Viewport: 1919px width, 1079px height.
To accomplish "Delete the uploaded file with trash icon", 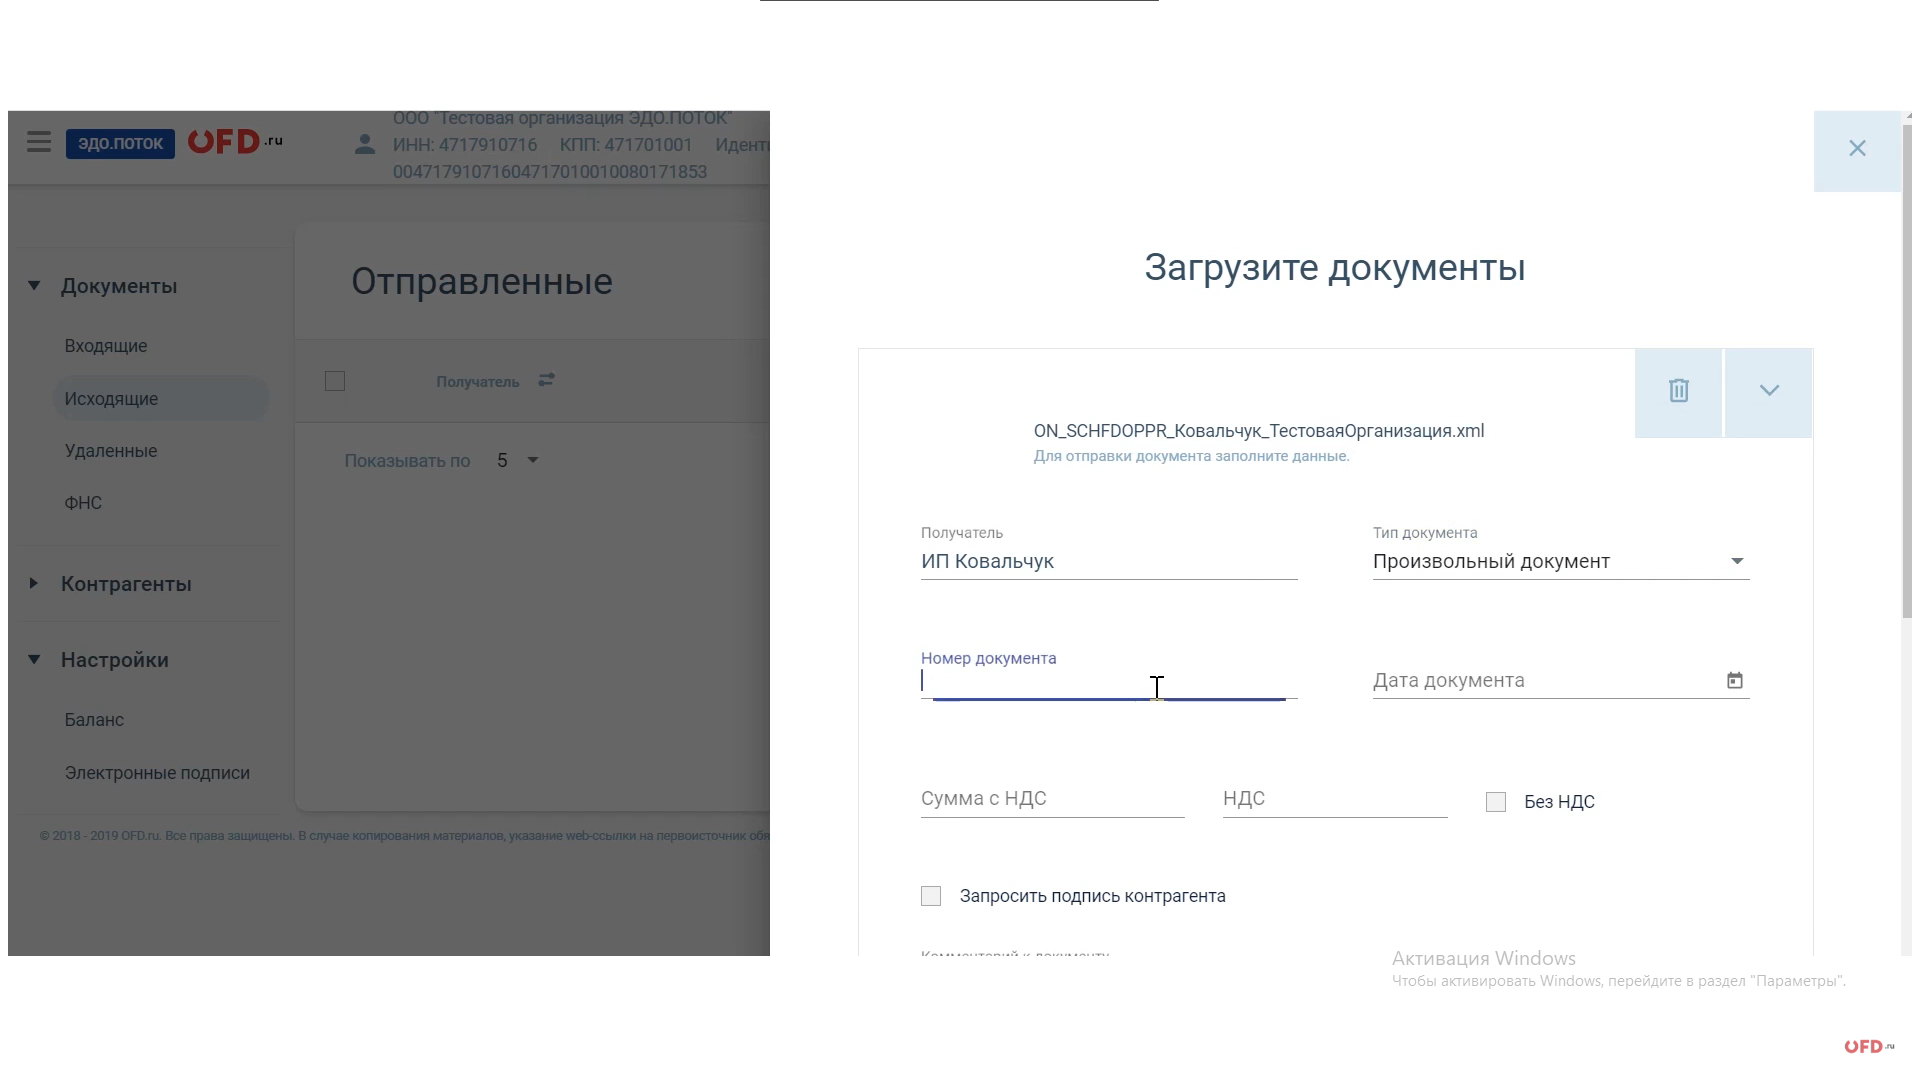I will (x=1679, y=391).
